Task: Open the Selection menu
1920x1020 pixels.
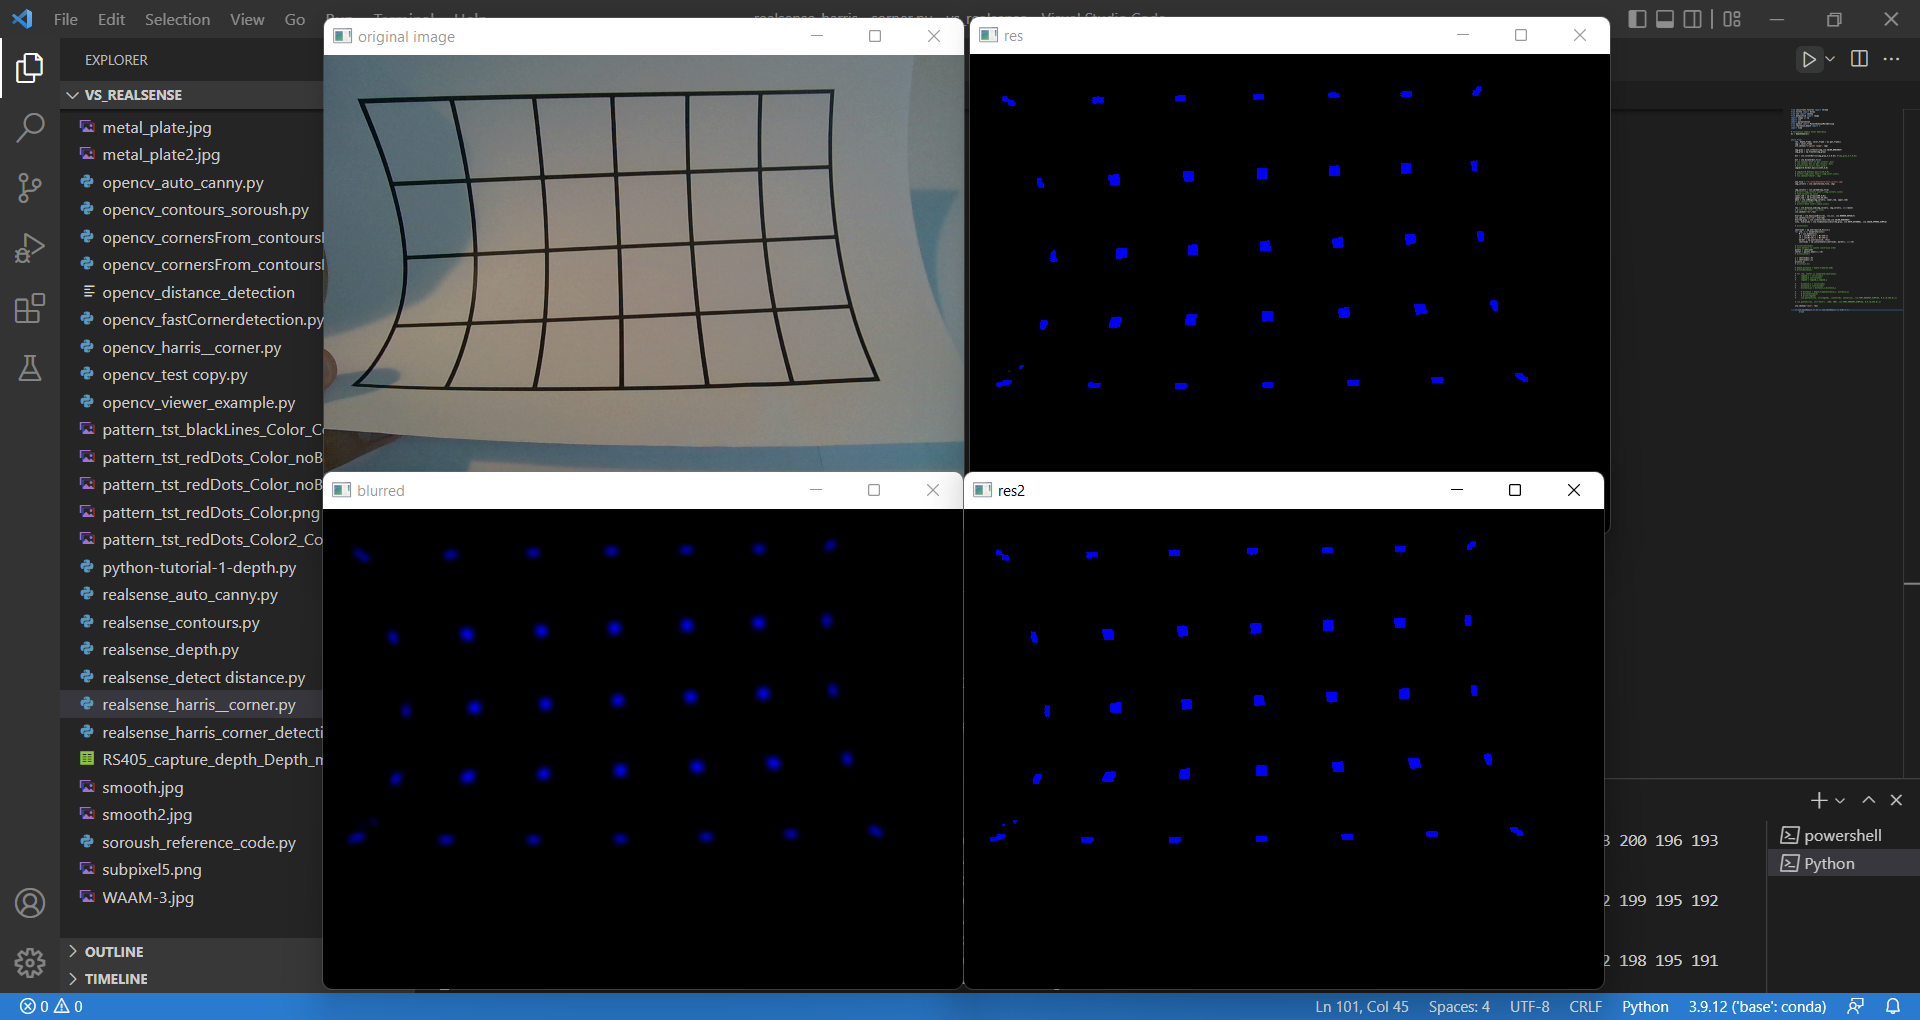Action: pos(176,19)
